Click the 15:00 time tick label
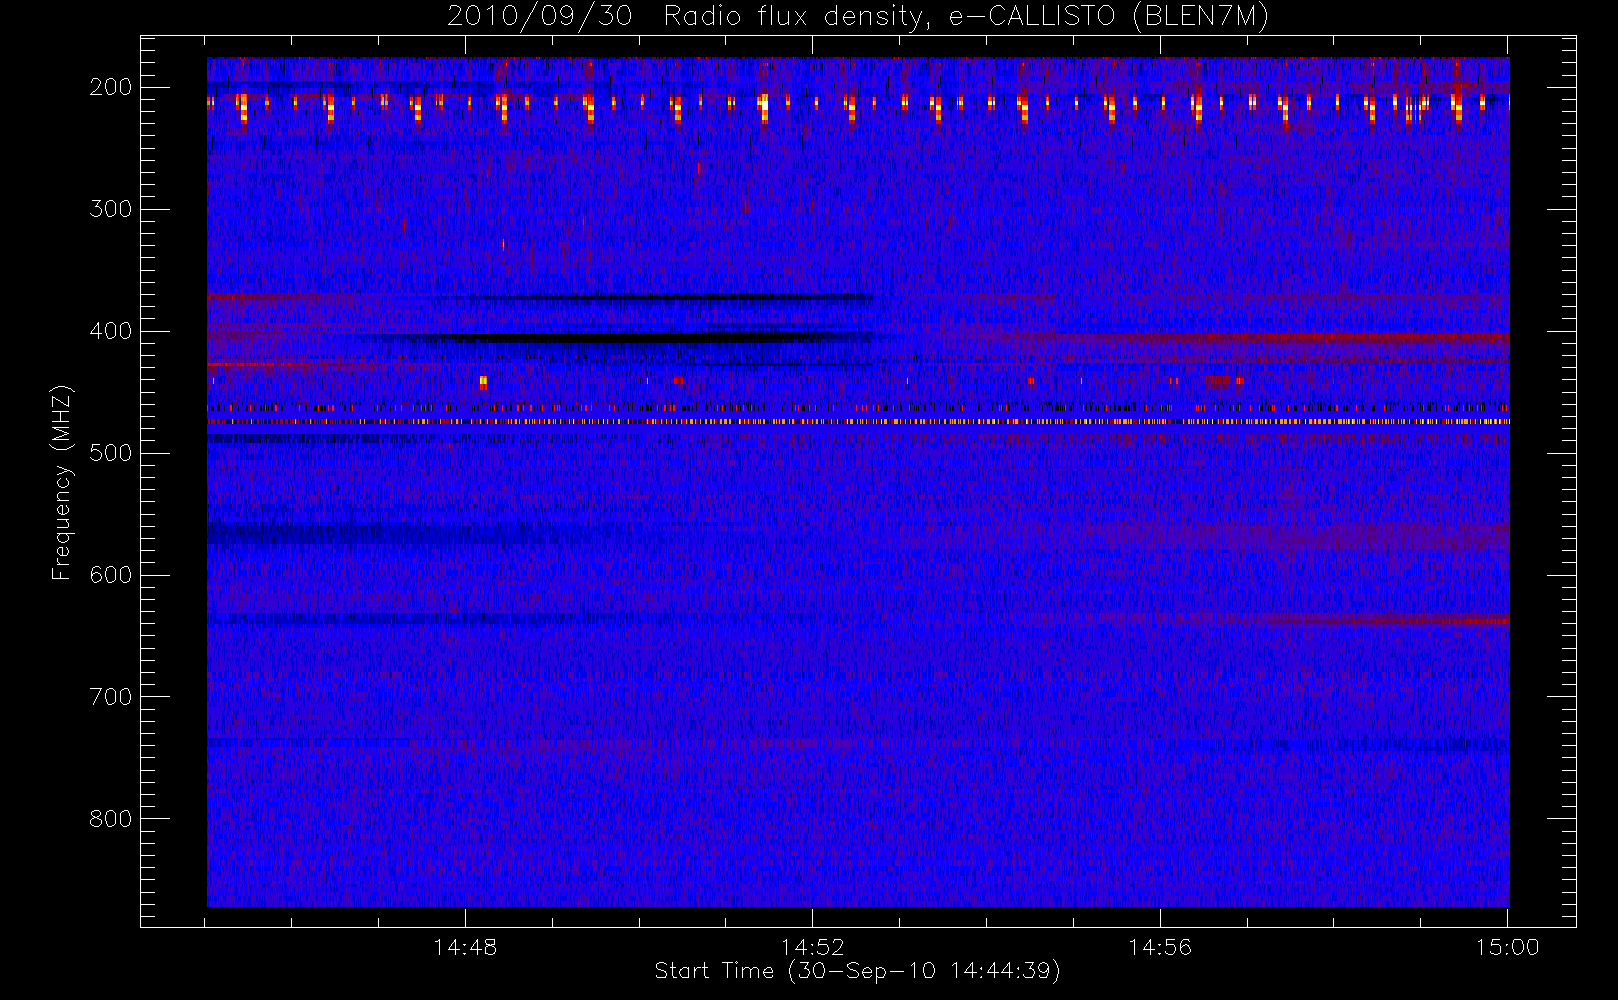The image size is (1618, 1000). point(1508,947)
